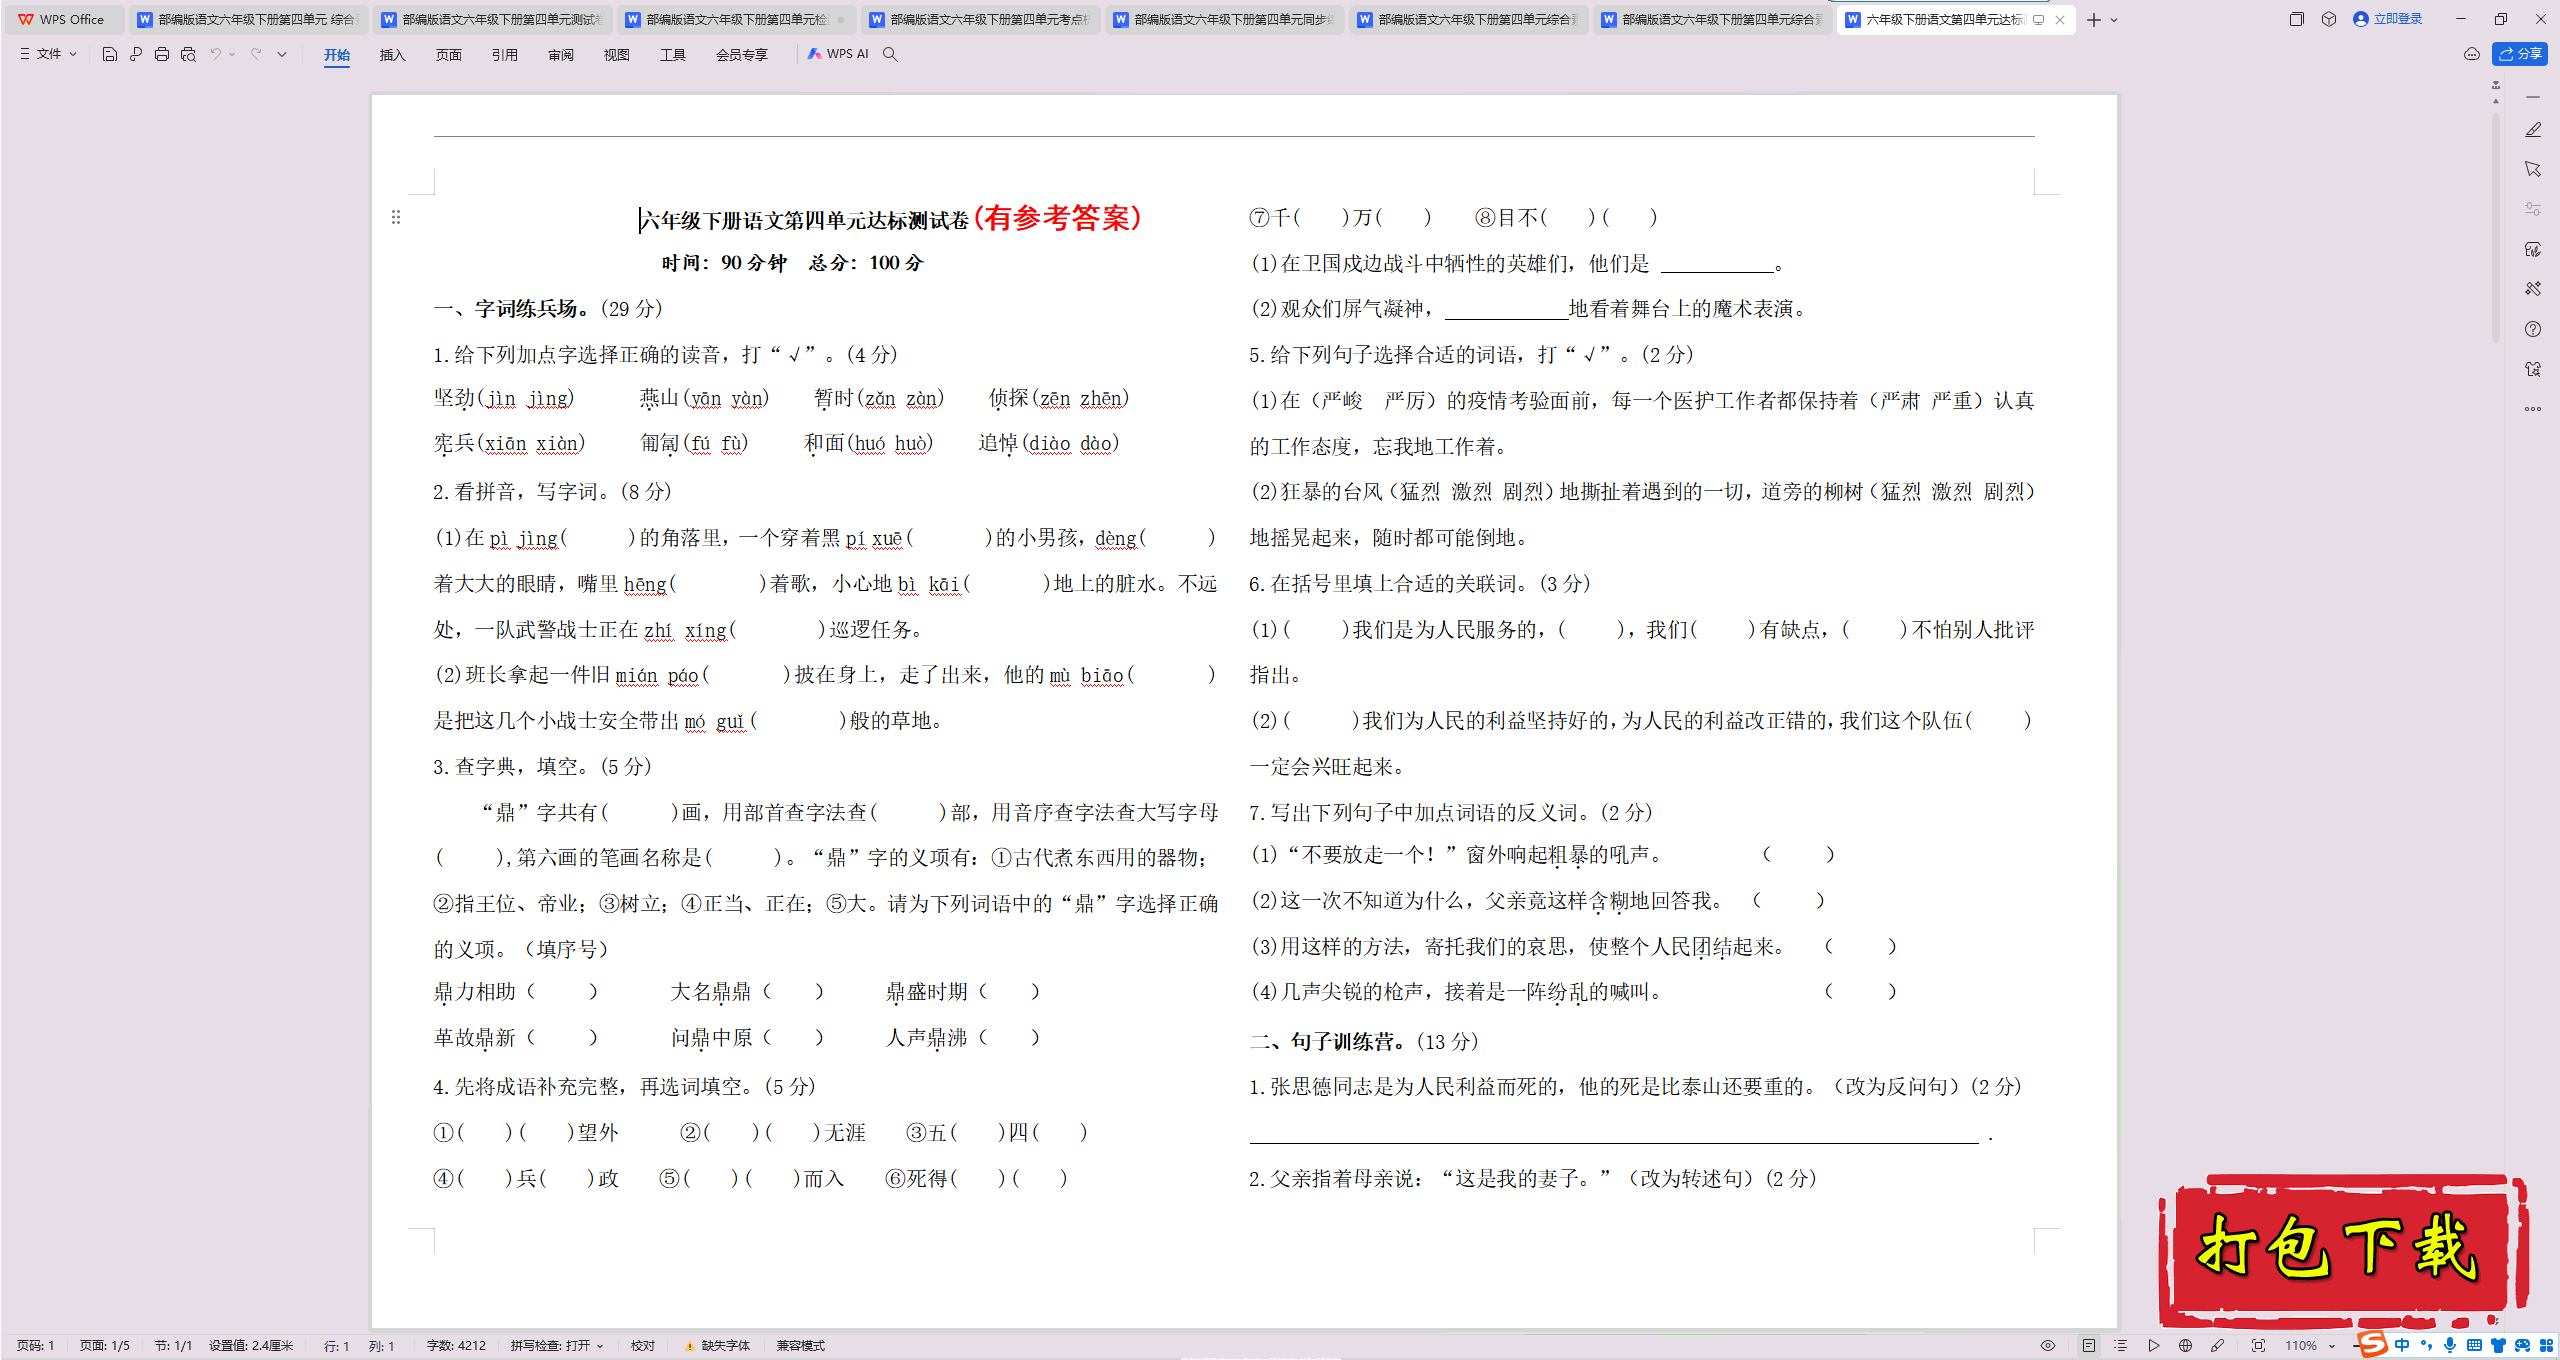Open the 审阅 ribbon tab
Screen dimensions: 2560x1360
(x=561, y=55)
